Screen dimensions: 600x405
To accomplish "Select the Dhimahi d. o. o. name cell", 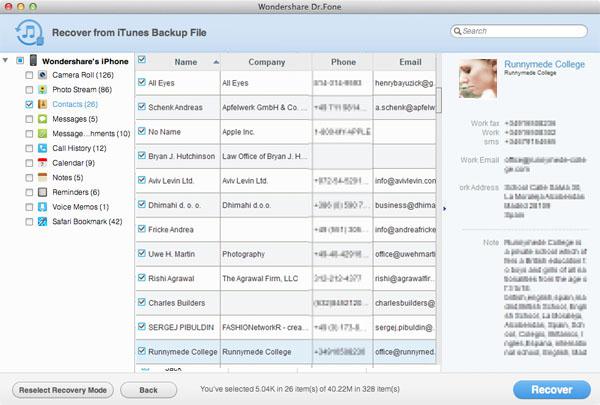I will coord(178,205).
